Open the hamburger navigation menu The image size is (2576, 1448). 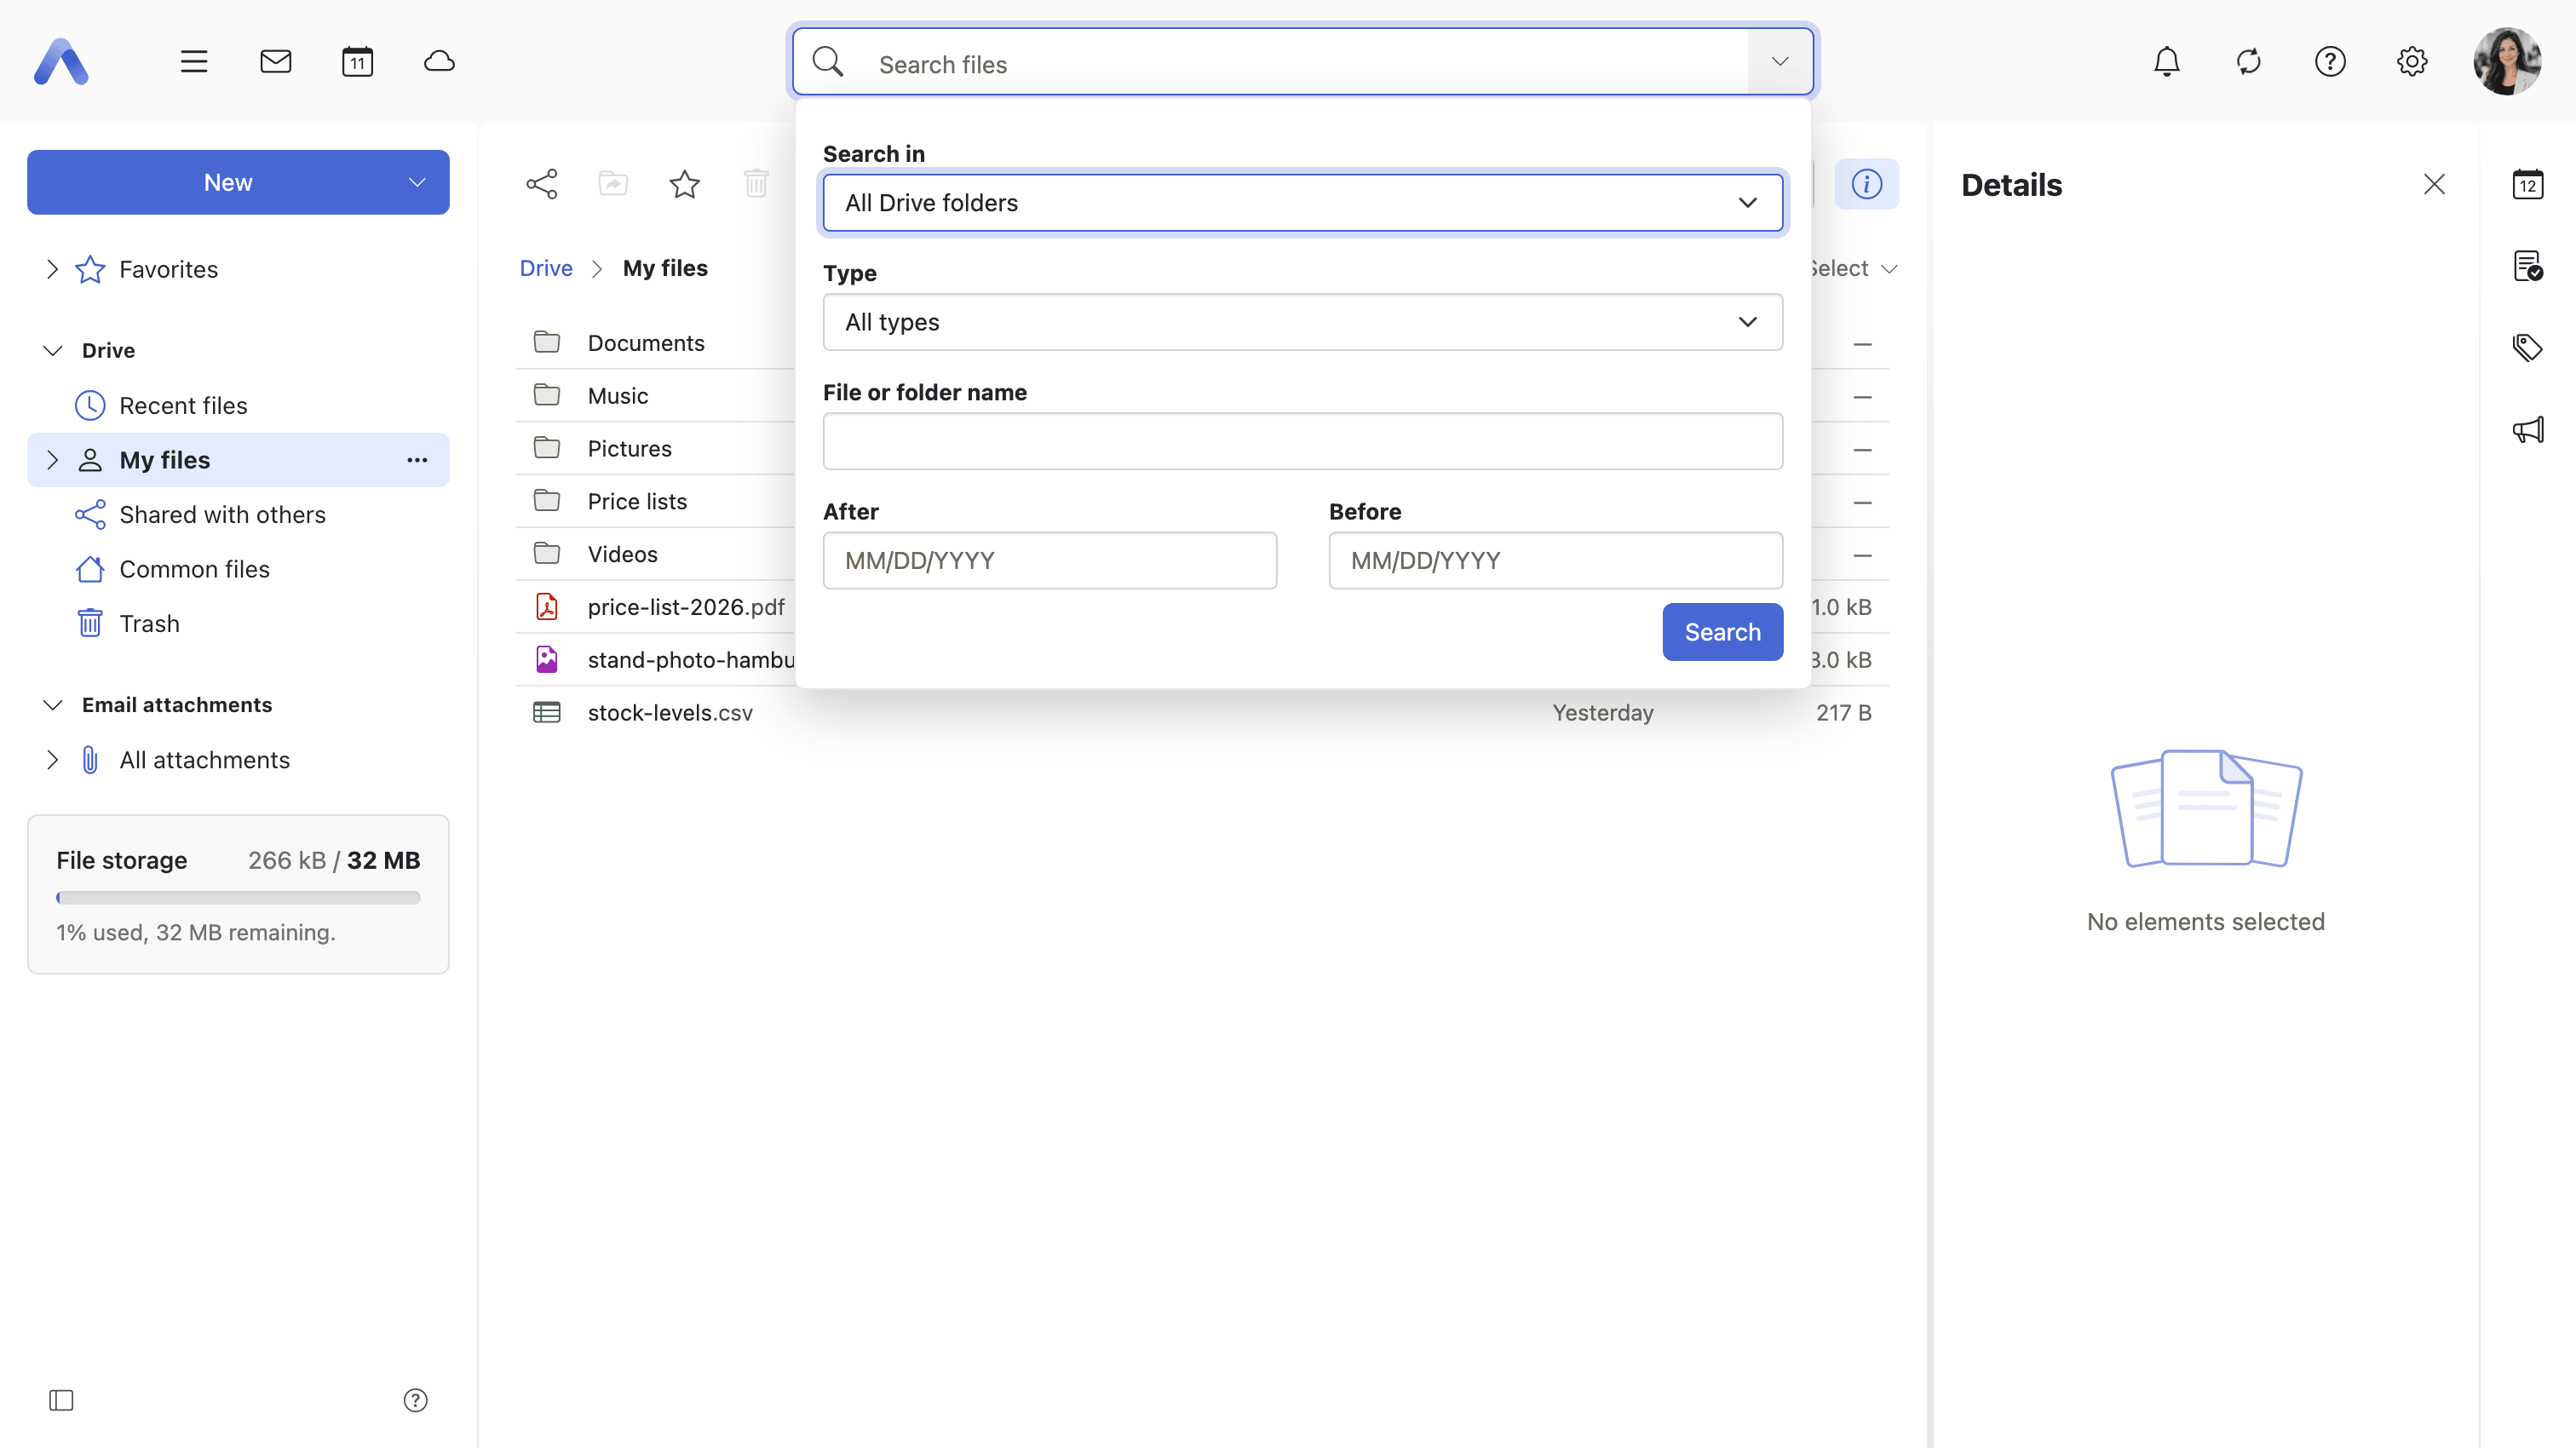pos(194,62)
